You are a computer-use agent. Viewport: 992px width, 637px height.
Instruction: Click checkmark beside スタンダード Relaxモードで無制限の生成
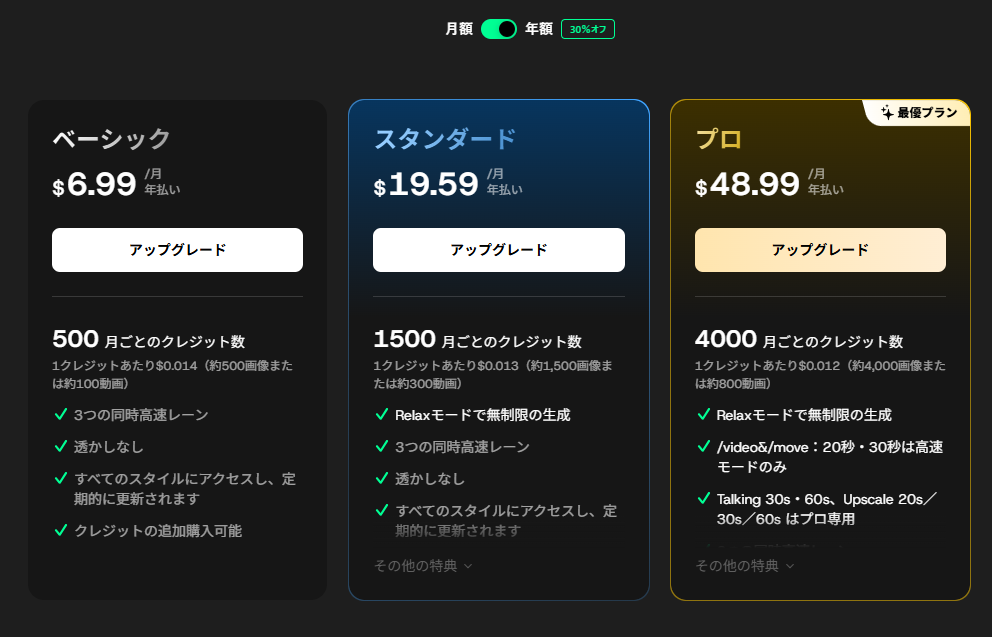coord(382,415)
